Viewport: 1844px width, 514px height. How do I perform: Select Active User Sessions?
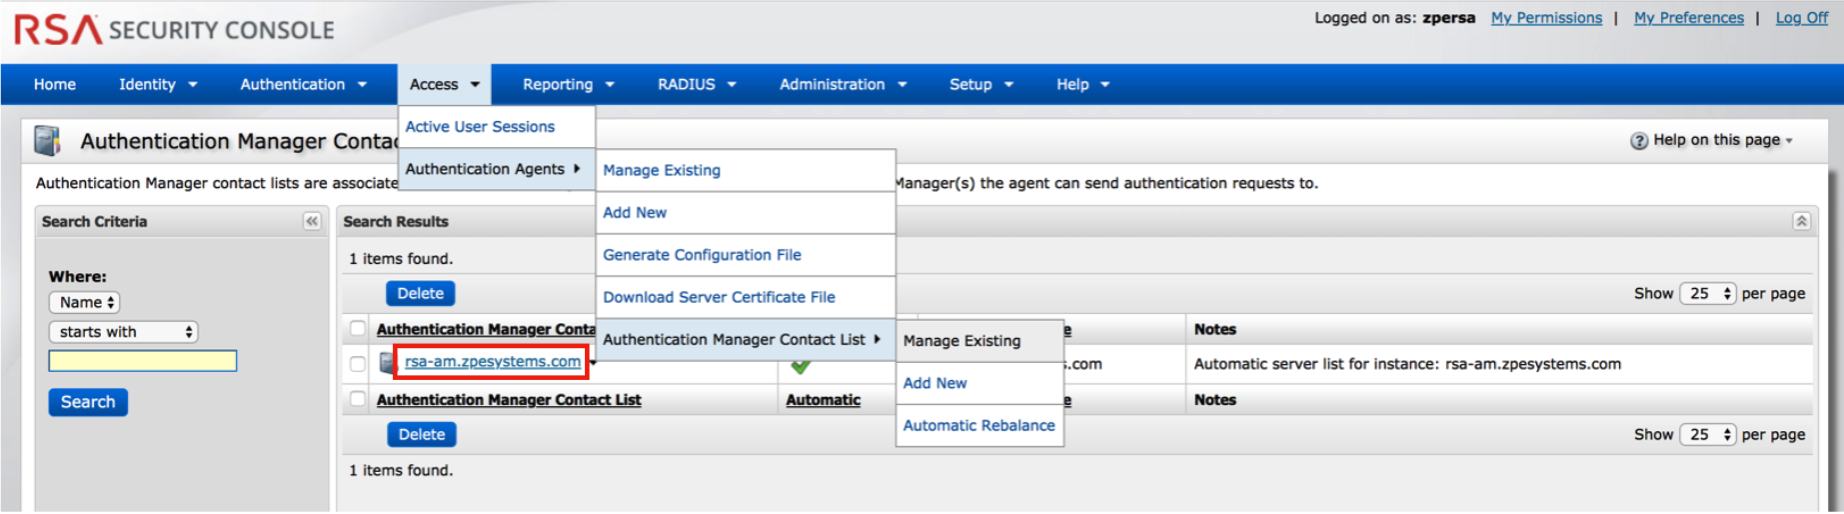(x=497, y=127)
